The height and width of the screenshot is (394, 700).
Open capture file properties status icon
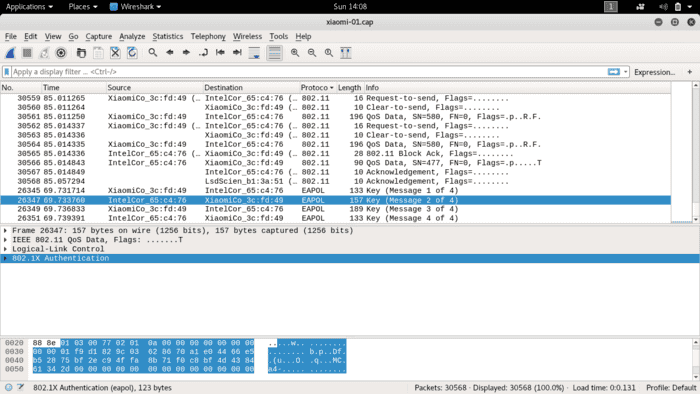[x=21, y=387]
